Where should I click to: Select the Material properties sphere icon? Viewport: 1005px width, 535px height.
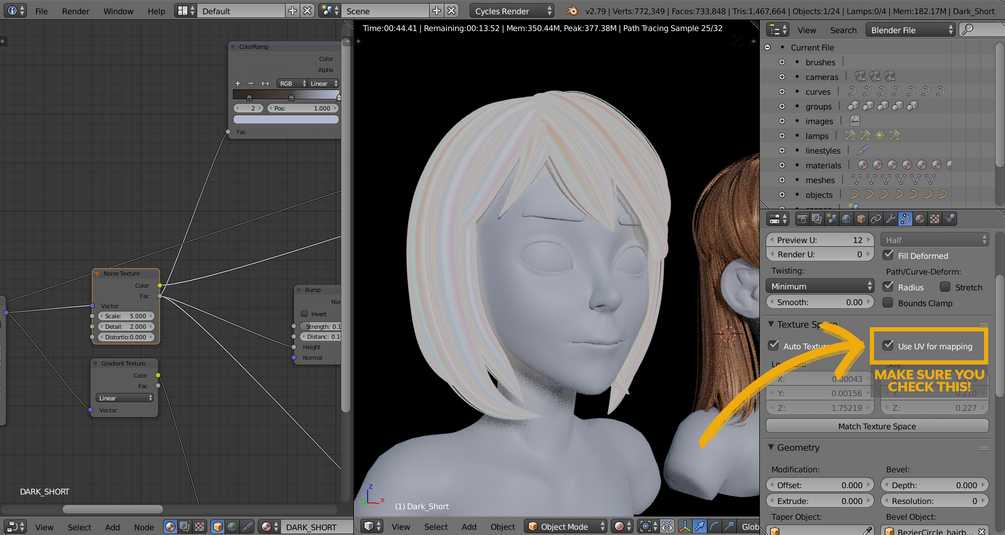click(x=920, y=219)
